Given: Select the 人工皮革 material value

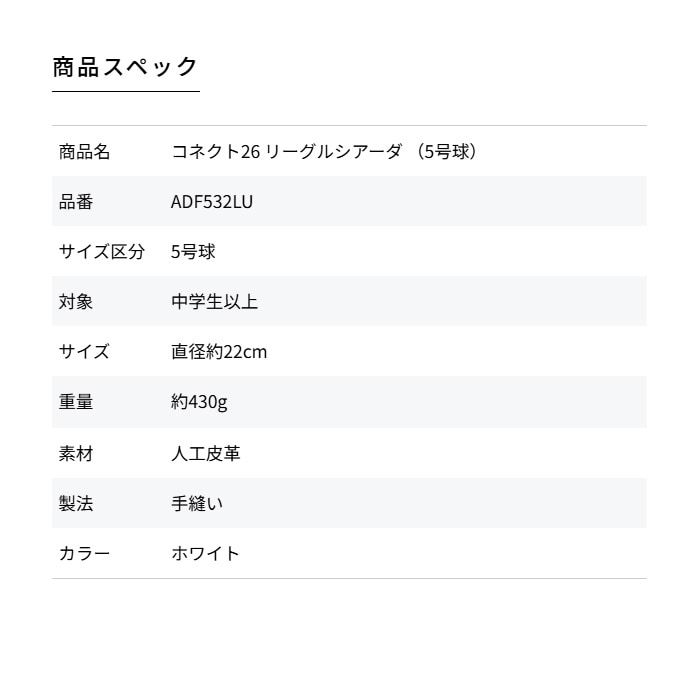Looking at the screenshot, I should pyautogui.click(x=206, y=454).
